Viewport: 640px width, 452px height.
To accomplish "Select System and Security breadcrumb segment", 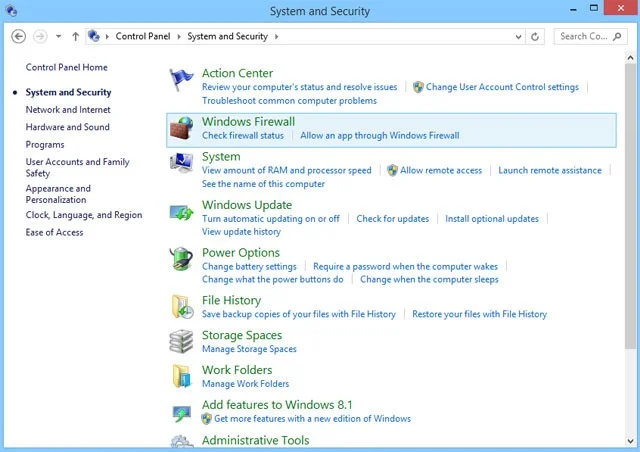I will [x=227, y=36].
